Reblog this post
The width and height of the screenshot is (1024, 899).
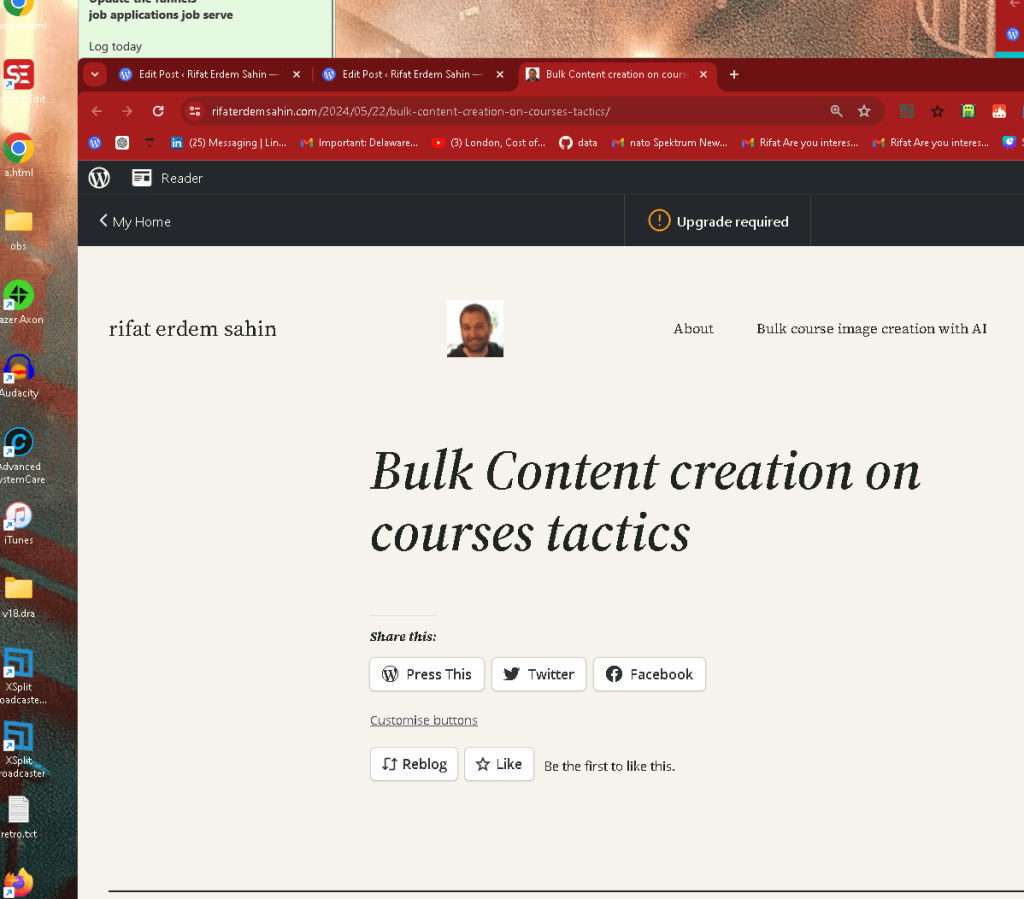(414, 764)
